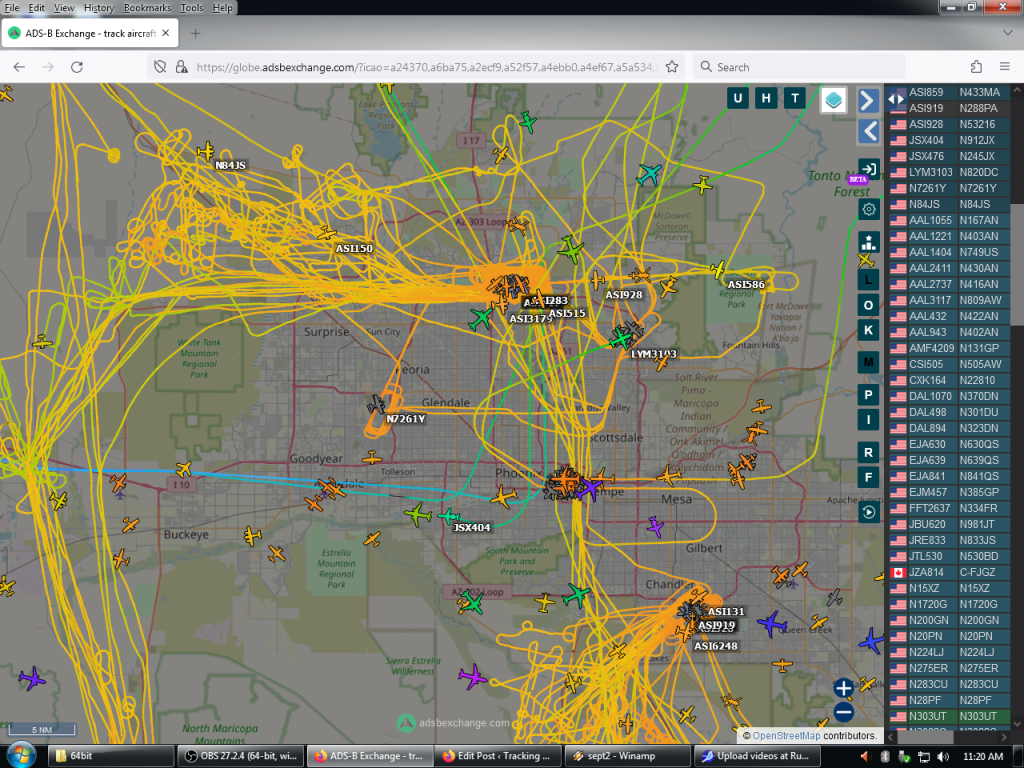The image size is (1024, 768).
Task: Toggle the P map option
Action: tap(869, 395)
